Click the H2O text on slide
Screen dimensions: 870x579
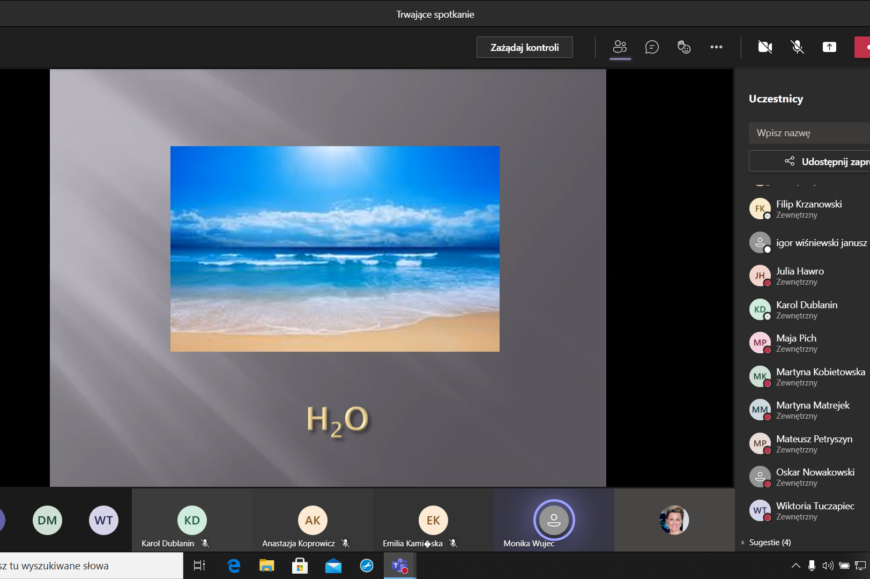click(x=337, y=421)
